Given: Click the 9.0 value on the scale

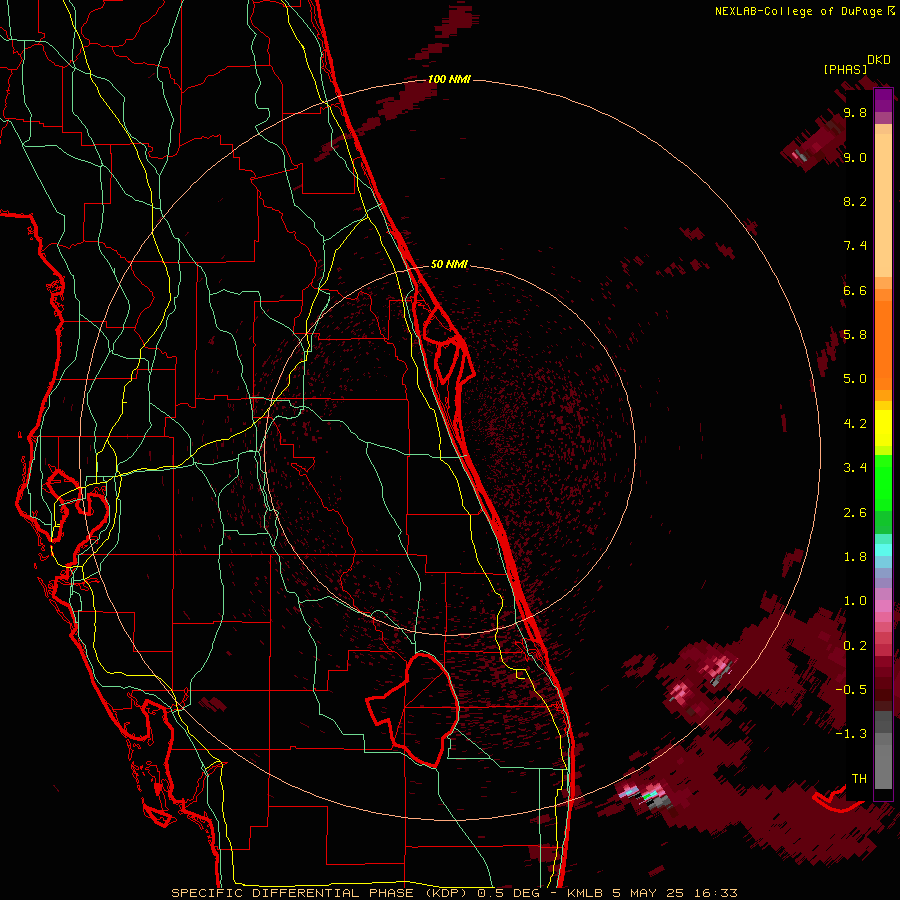Looking at the screenshot, I should coord(855,157).
